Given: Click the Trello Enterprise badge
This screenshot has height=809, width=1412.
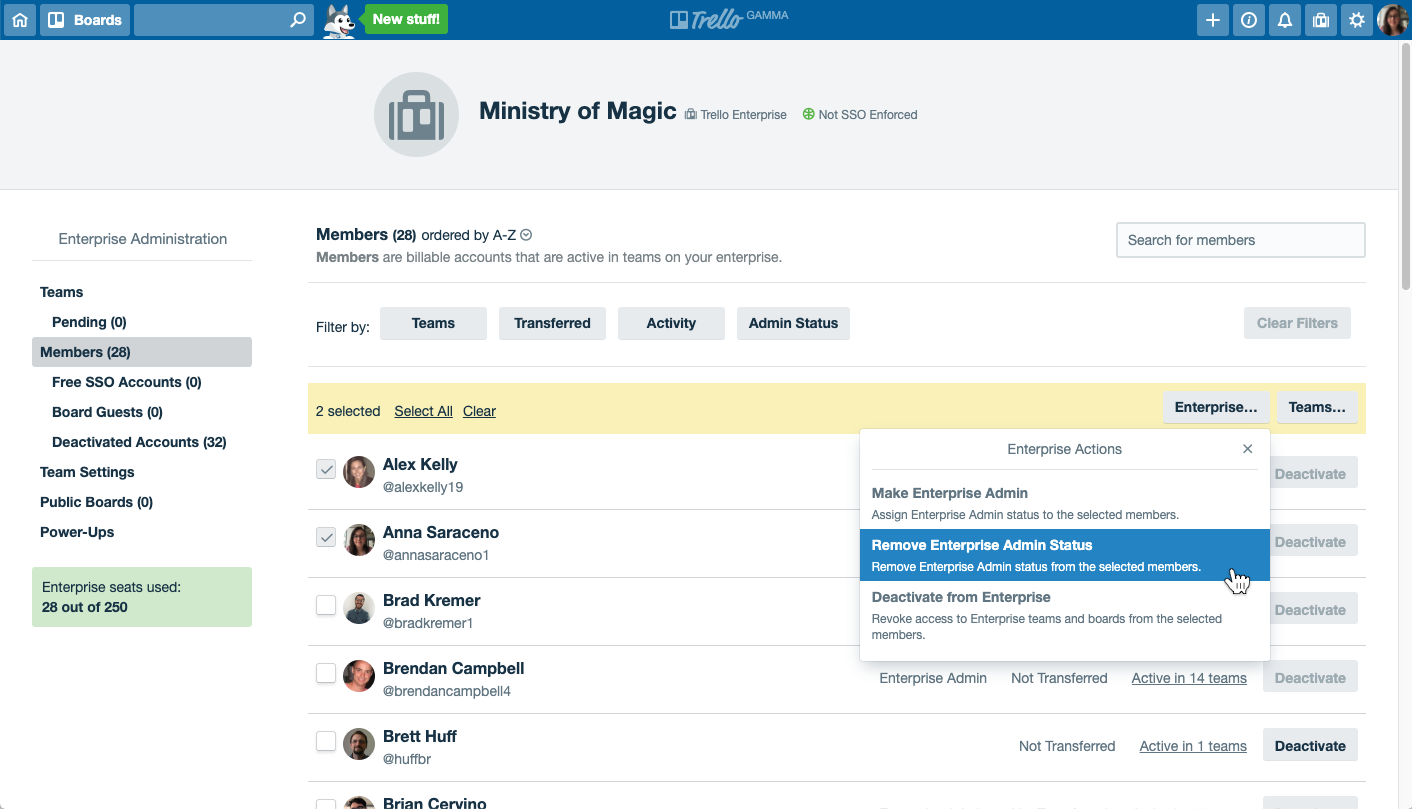Looking at the screenshot, I should pos(736,115).
